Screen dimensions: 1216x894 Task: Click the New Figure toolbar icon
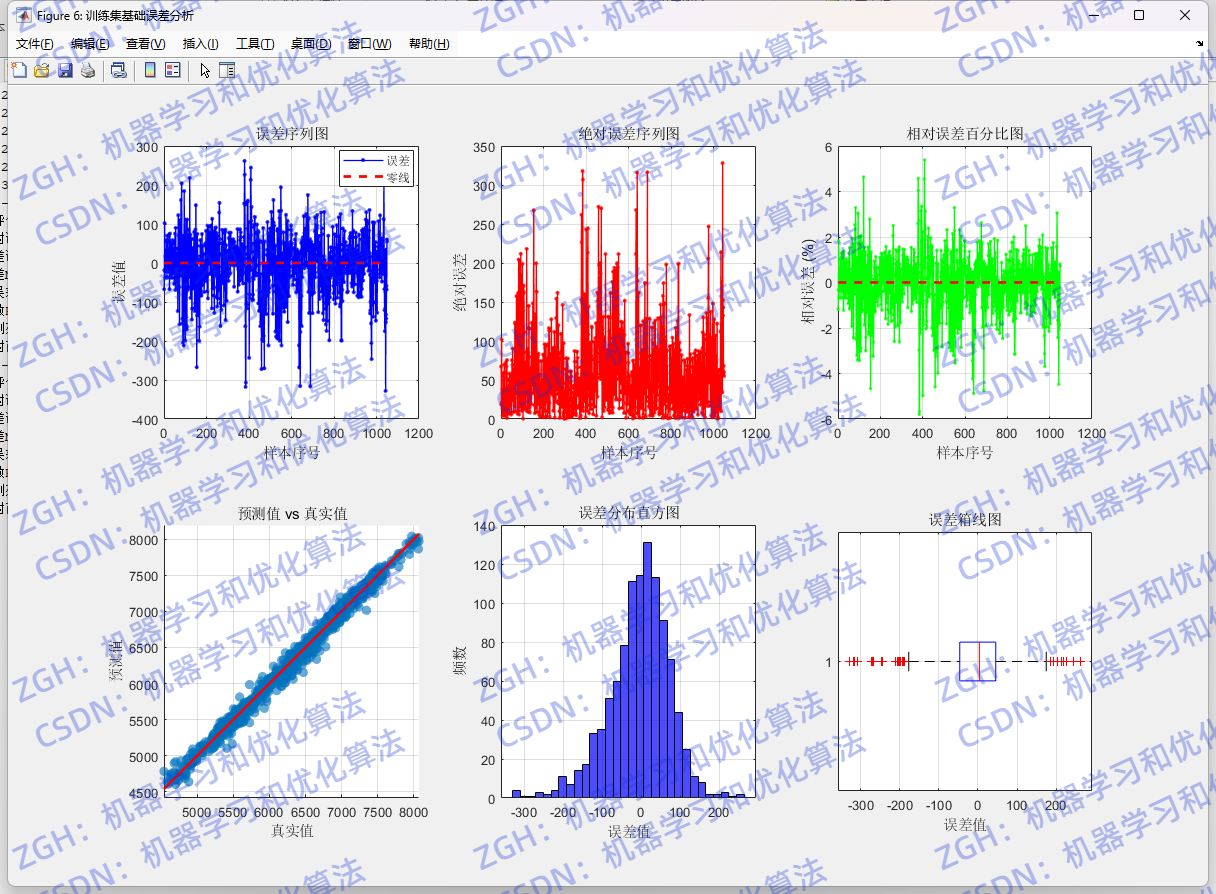(18, 70)
